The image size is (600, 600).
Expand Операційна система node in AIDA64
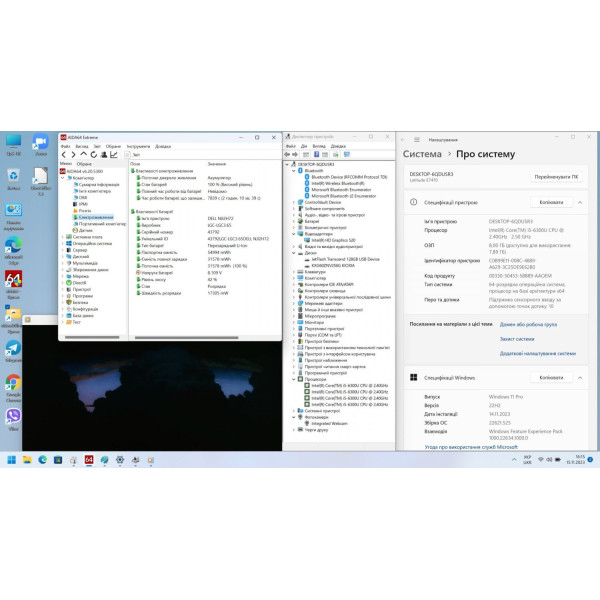pos(63,243)
